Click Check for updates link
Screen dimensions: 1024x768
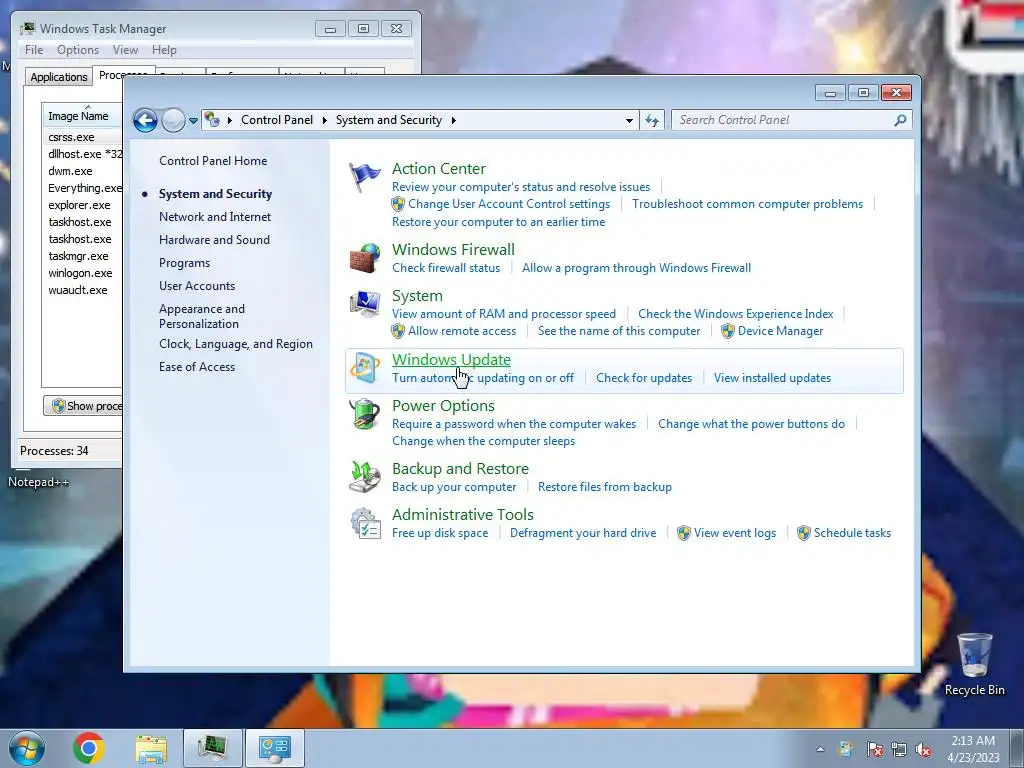click(644, 378)
